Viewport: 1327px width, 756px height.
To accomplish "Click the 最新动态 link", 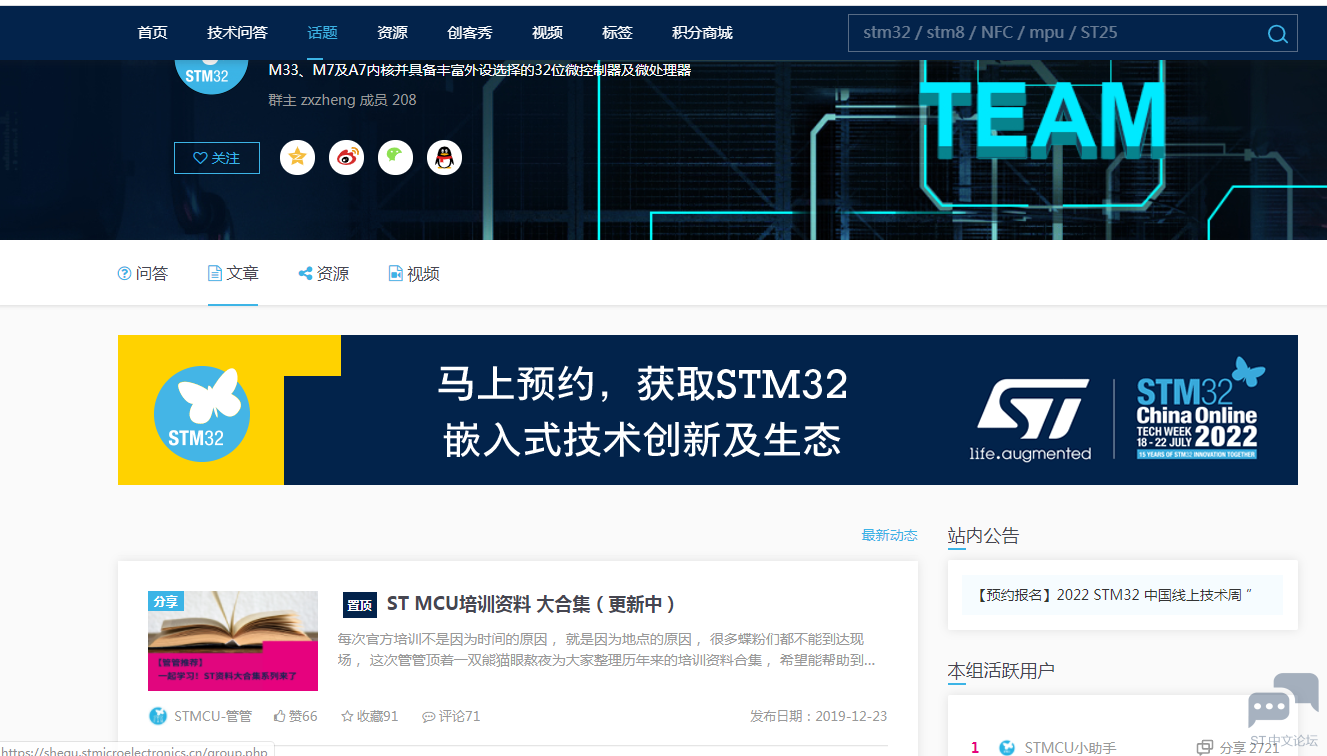I will pos(889,535).
